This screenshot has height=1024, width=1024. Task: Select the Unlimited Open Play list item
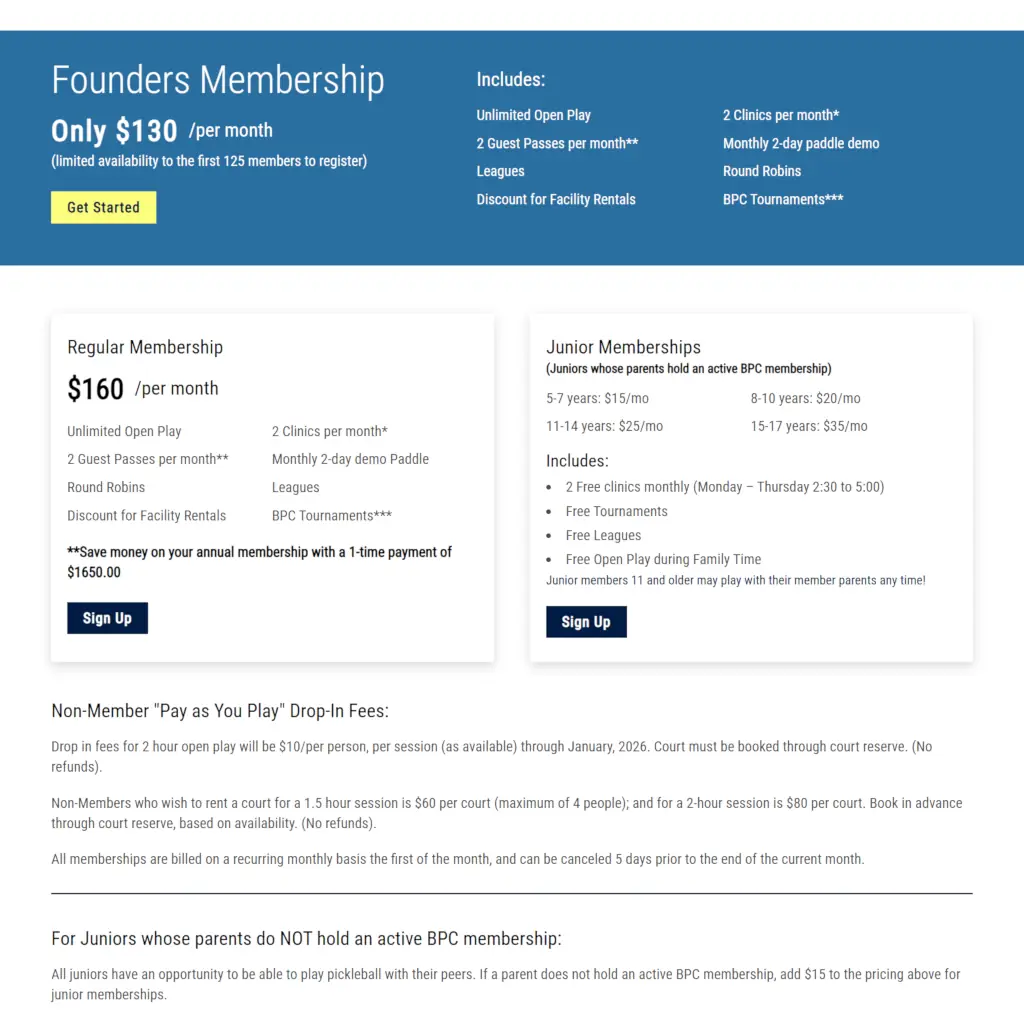[533, 115]
